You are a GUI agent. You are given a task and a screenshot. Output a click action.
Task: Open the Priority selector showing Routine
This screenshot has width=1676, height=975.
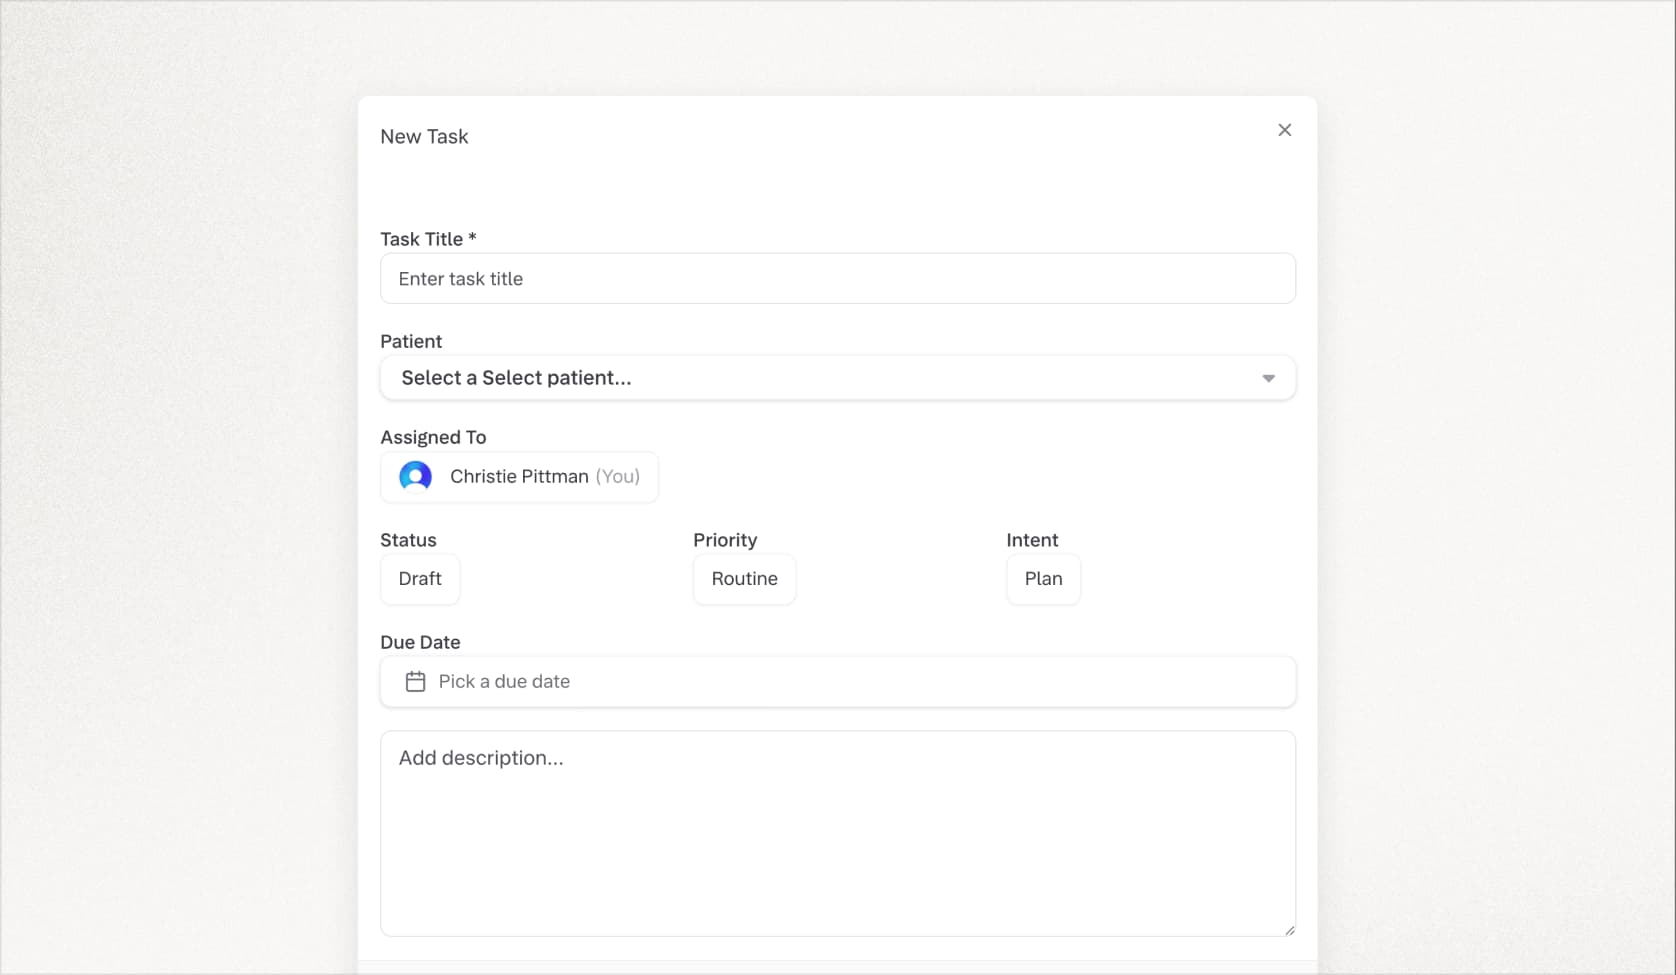tap(744, 579)
